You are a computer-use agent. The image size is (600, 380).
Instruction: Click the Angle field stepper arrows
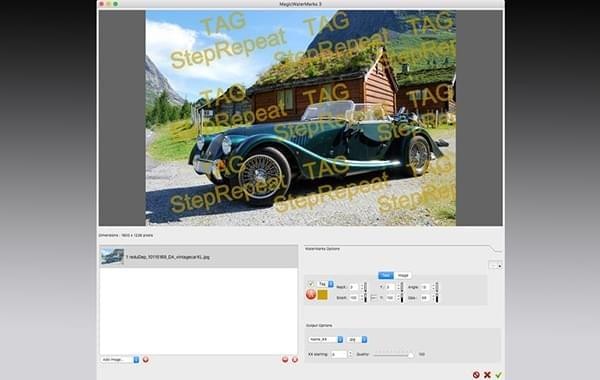(x=433, y=287)
